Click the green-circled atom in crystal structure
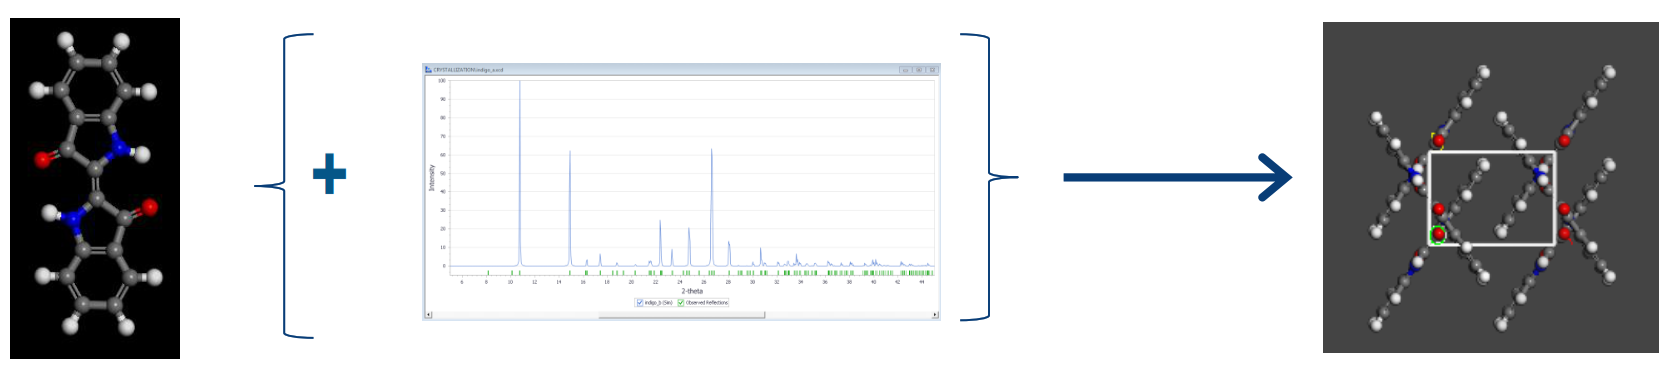This screenshot has width=1676, height=376. (x=1438, y=236)
